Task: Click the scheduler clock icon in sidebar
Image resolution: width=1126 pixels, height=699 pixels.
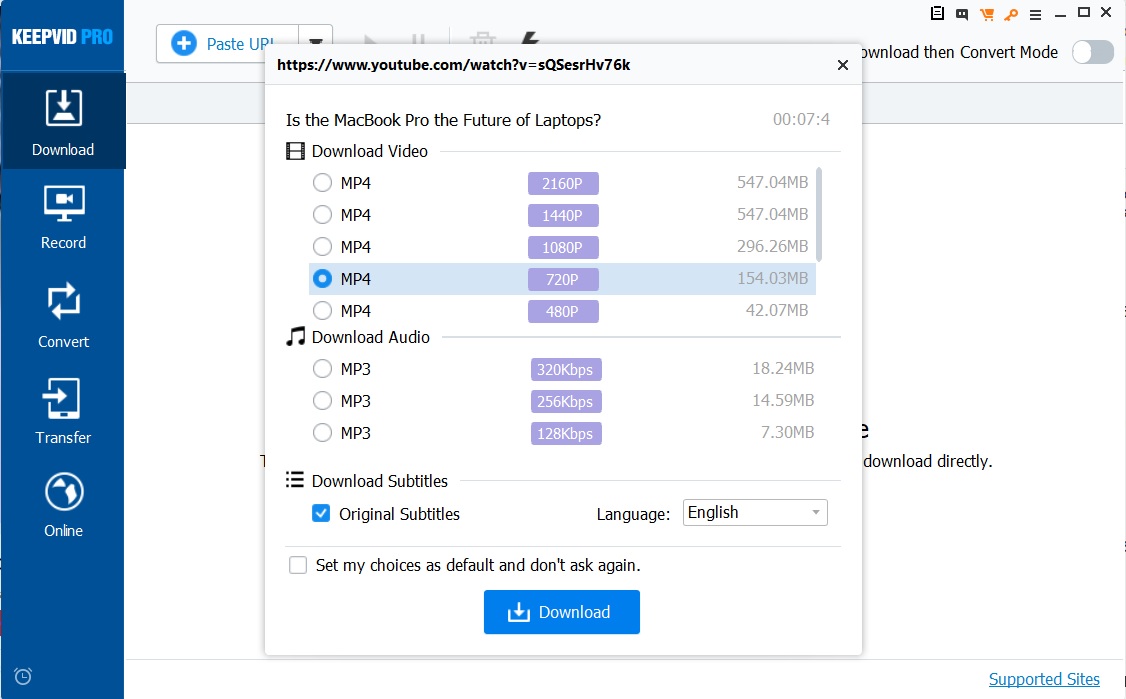Action: [x=23, y=676]
